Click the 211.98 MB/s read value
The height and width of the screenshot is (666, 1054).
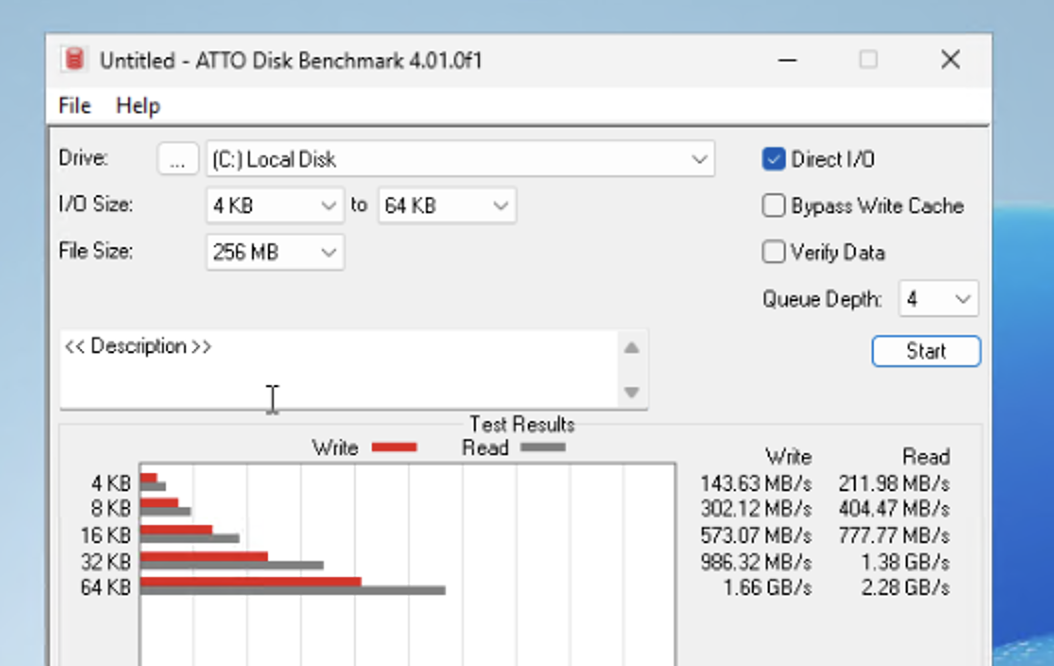click(x=894, y=484)
